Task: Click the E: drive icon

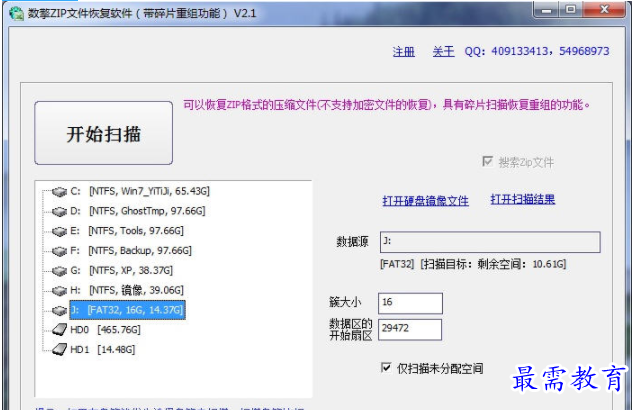Action: [59, 231]
